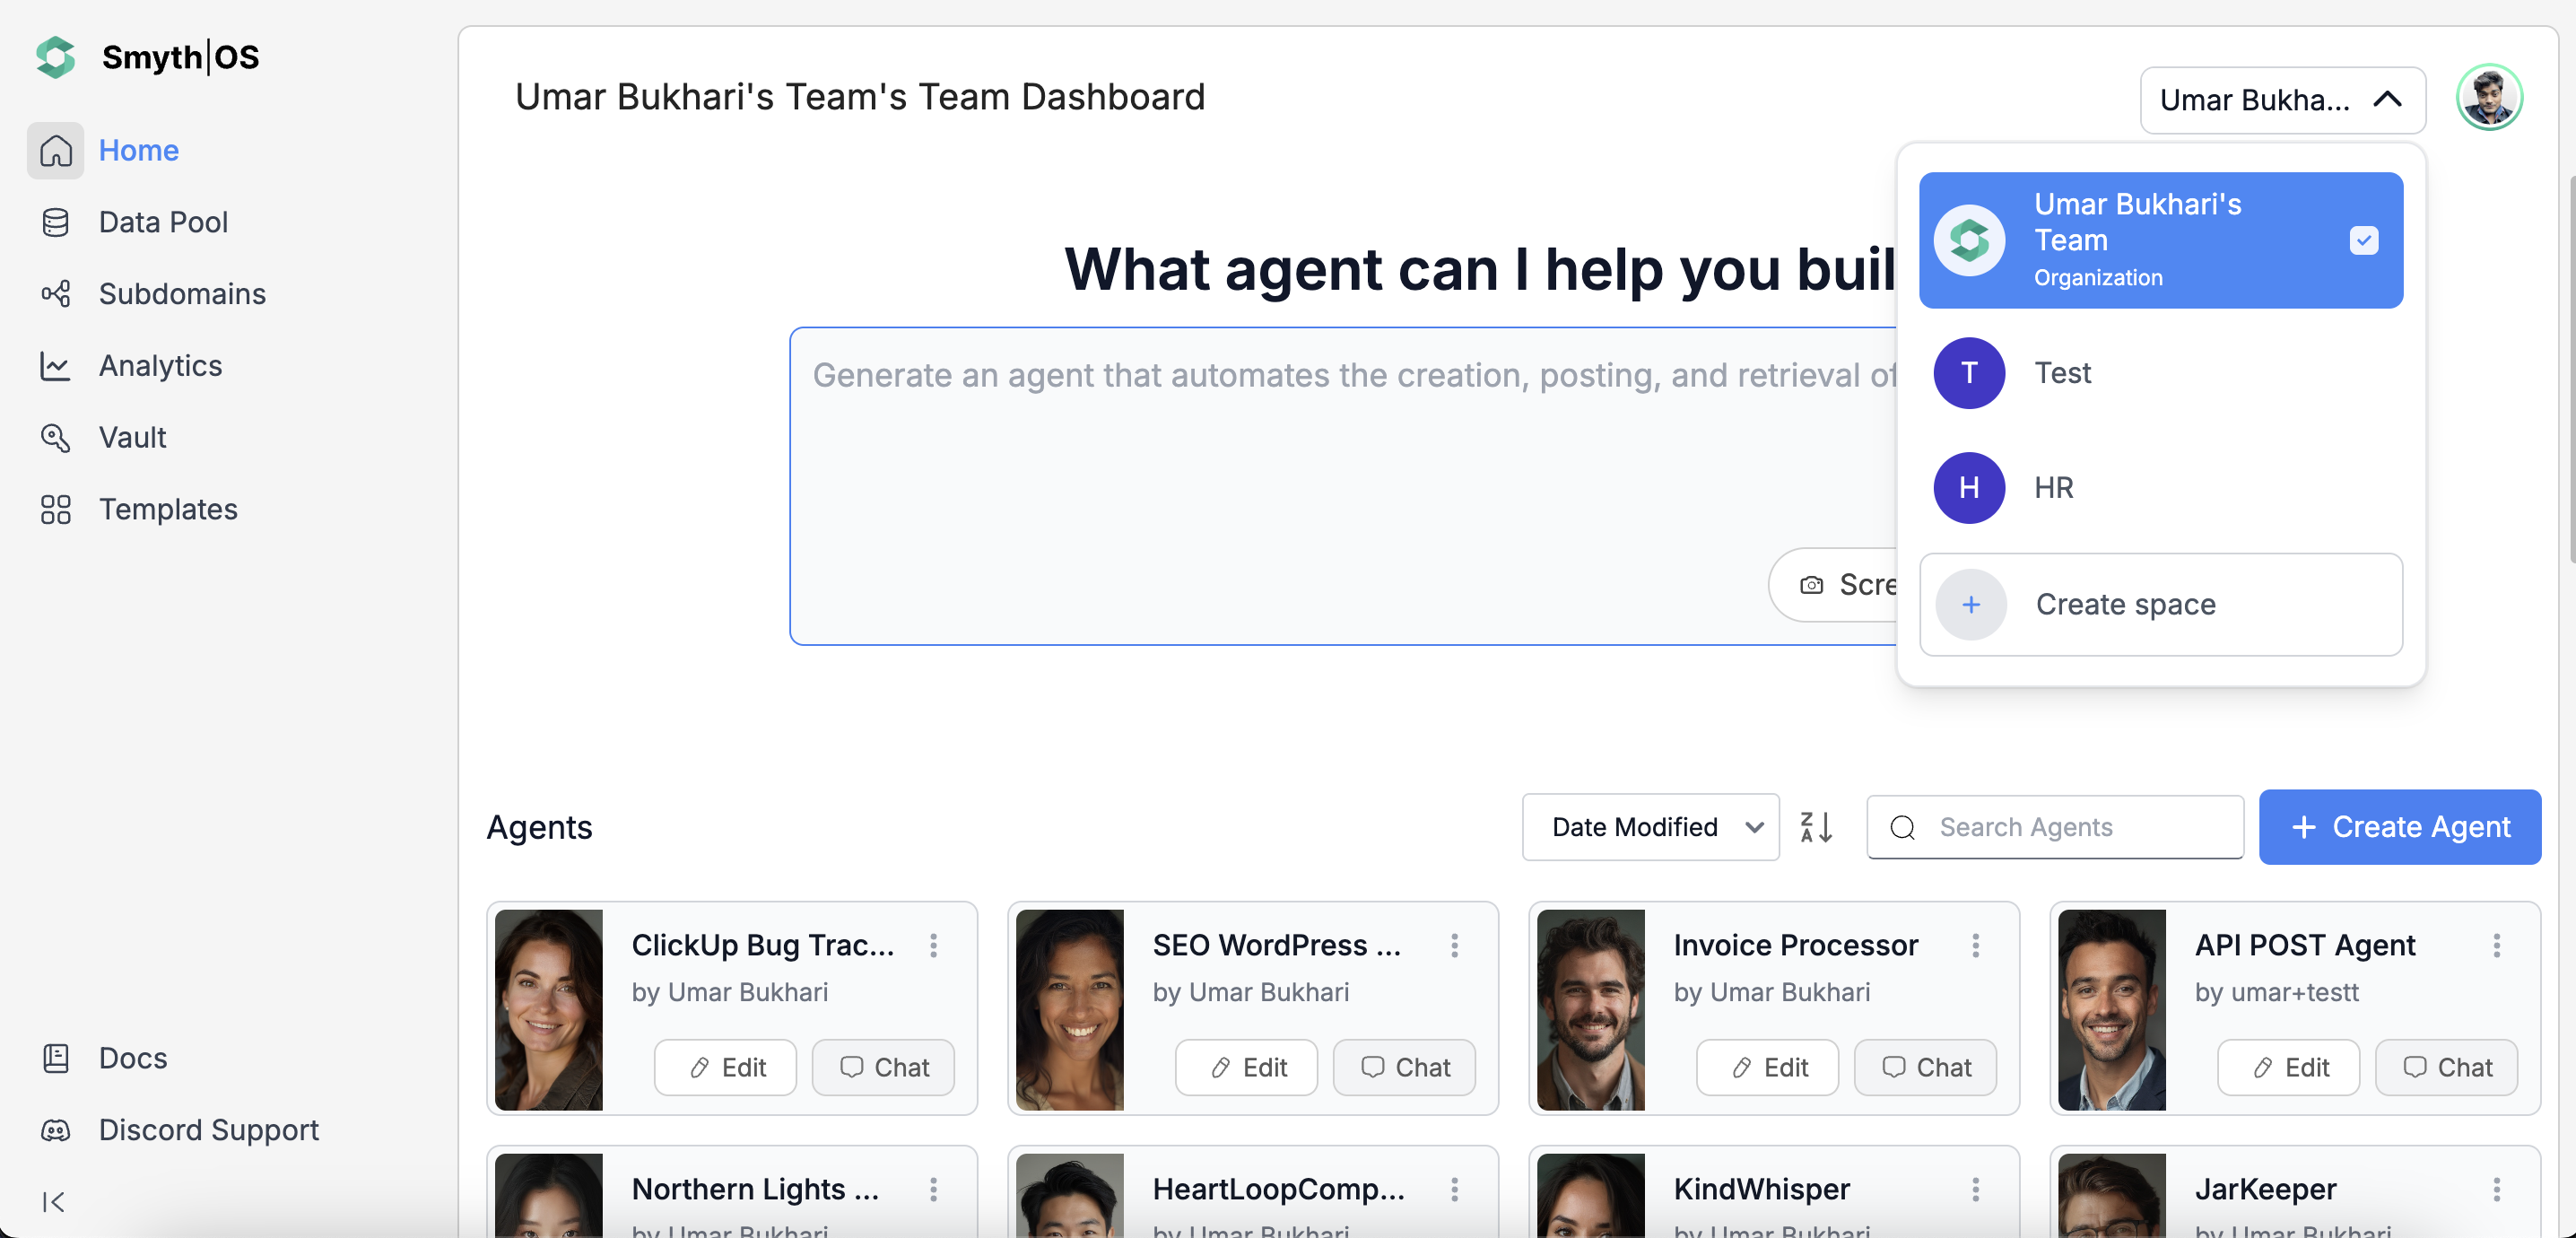Toggle the checkmark on Umar Bukhari's Team
This screenshot has height=1238, width=2576.
pyautogui.click(x=2363, y=240)
